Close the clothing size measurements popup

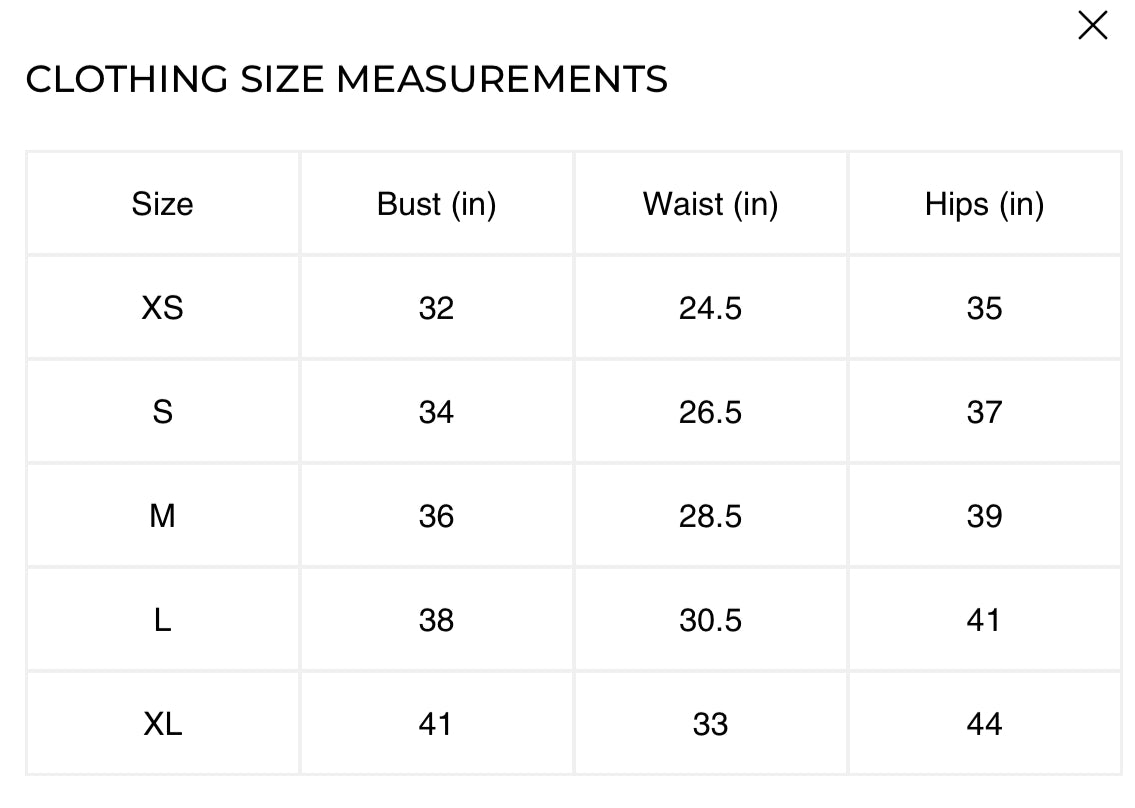(x=1092, y=26)
